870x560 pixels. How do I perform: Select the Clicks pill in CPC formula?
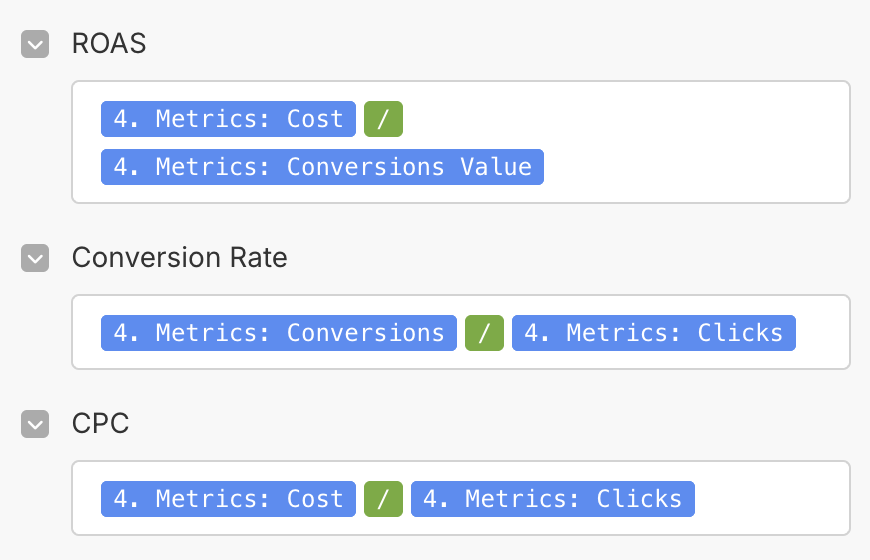tap(553, 499)
